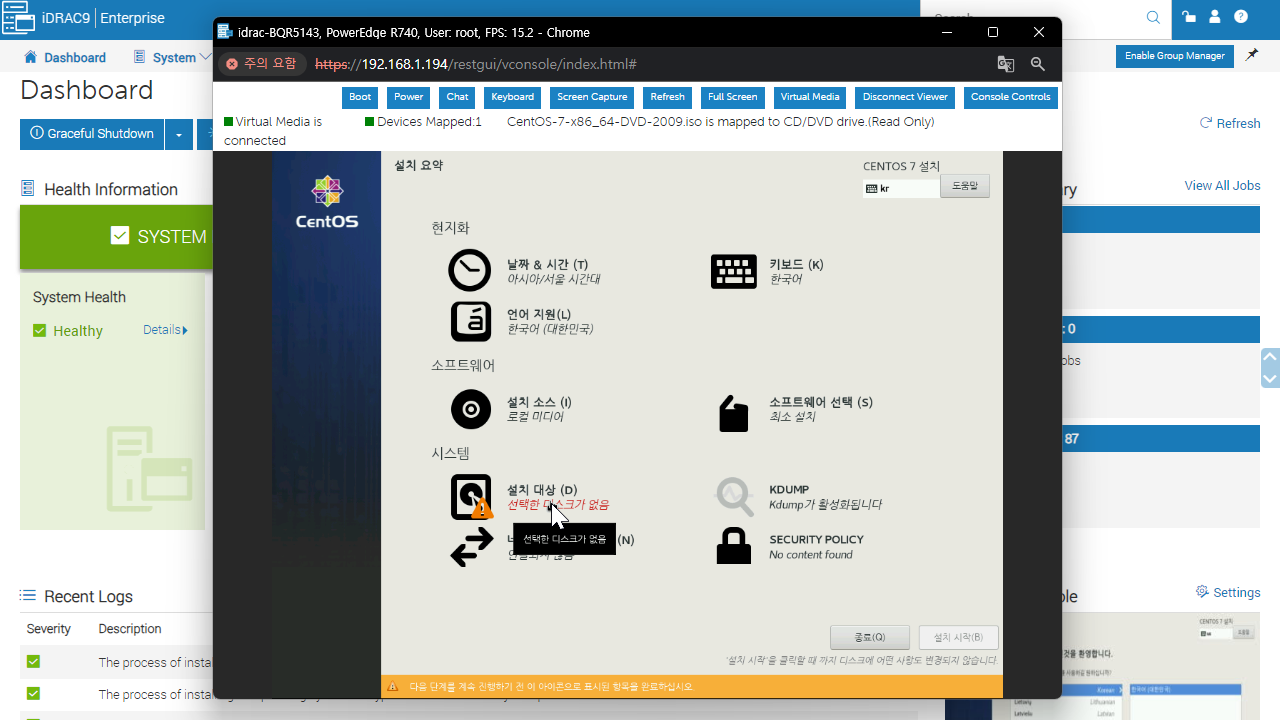Click red text 선택한 디스크가 없음 under 설치 대상
The width and height of the screenshot is (1280, 720).
coord(558,504)
